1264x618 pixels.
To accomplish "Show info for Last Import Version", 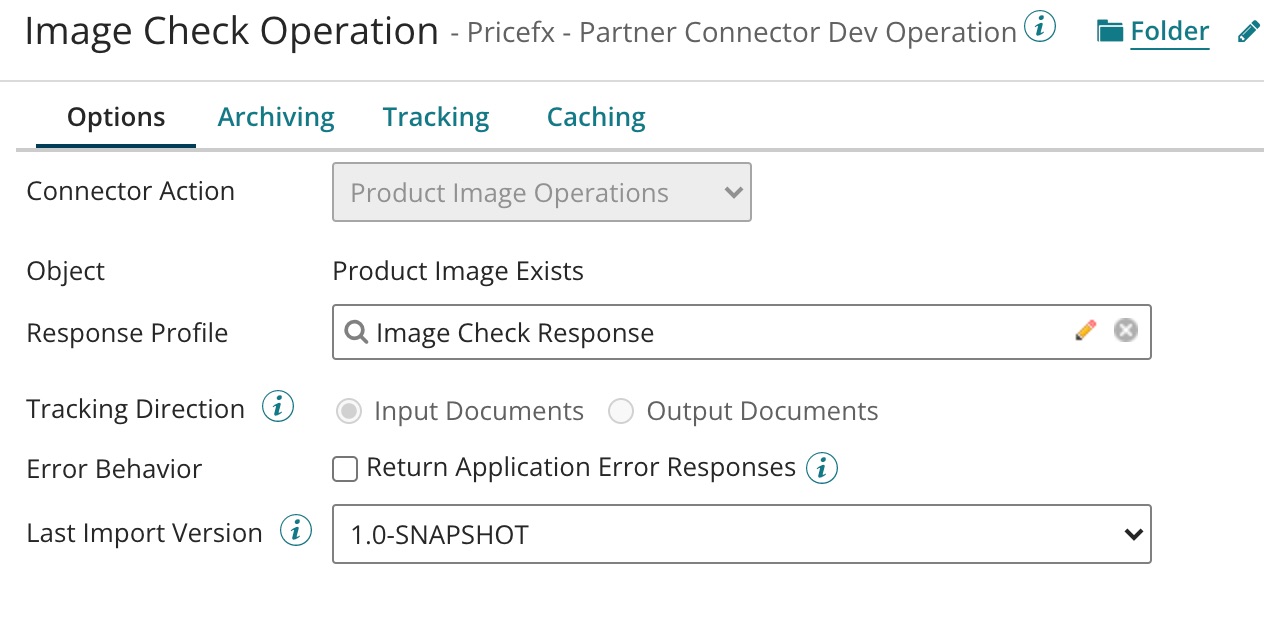I will 296,532.
